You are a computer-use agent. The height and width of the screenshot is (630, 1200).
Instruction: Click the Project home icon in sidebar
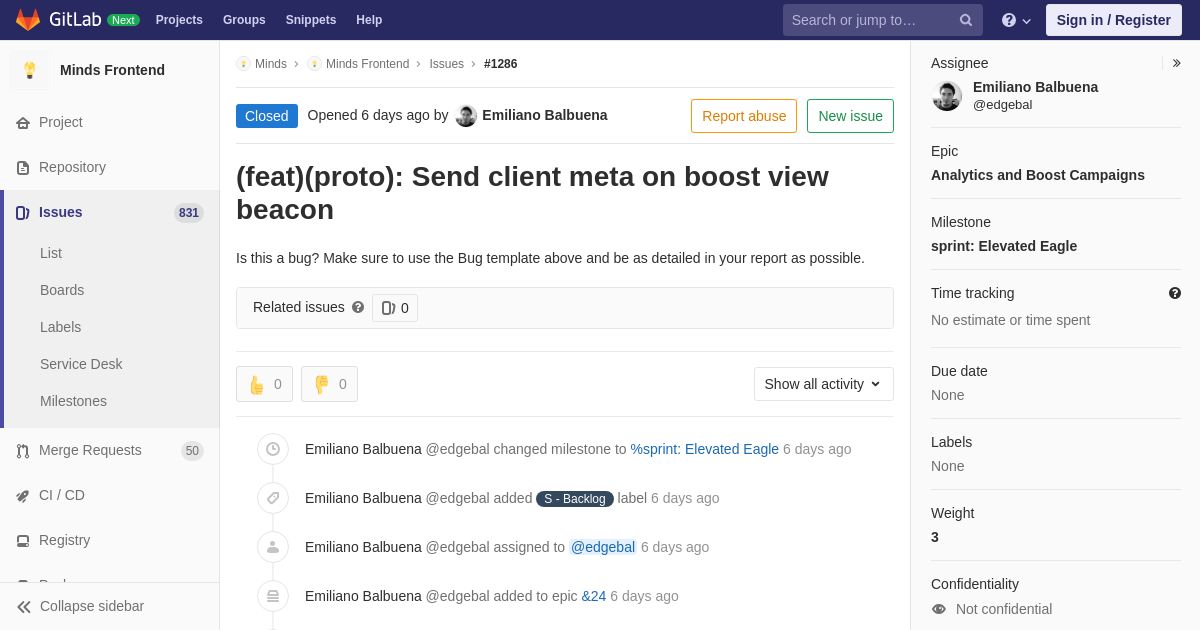[23, 123]
